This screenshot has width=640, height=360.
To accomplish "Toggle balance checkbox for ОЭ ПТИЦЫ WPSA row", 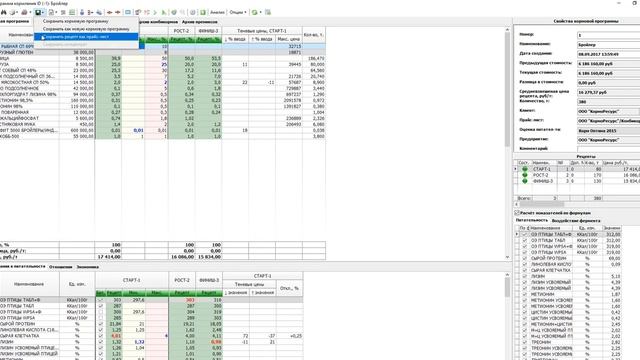I will tap(101, 318).
